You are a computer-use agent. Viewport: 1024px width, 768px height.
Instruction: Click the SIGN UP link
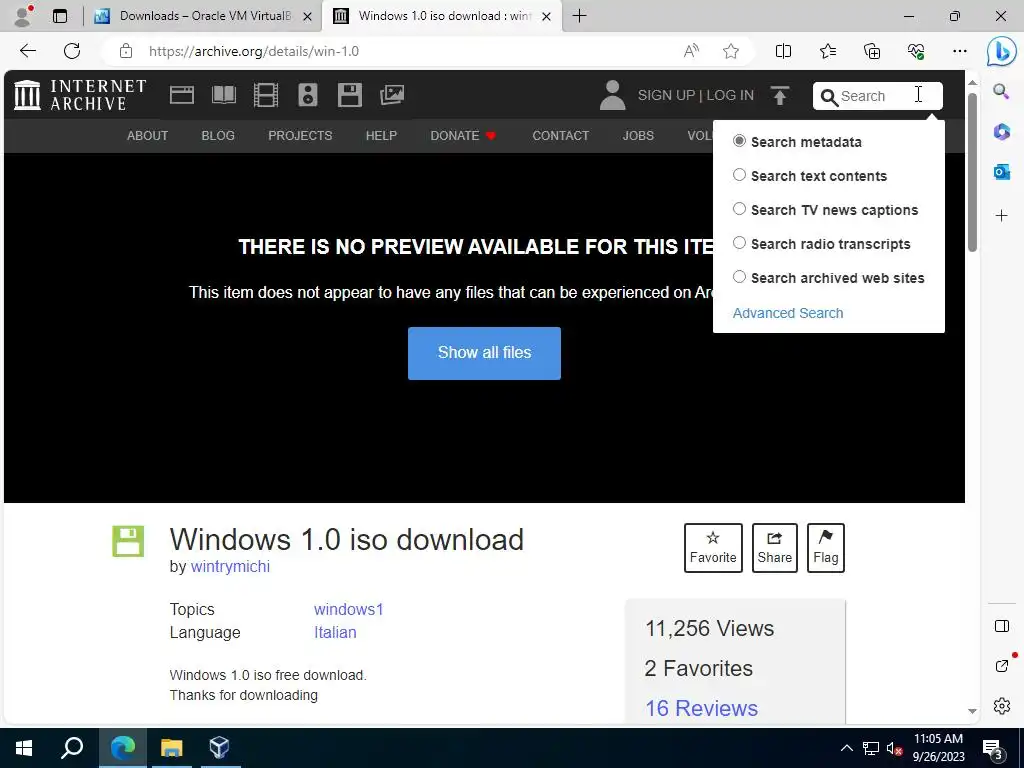(x=666, y=95)
